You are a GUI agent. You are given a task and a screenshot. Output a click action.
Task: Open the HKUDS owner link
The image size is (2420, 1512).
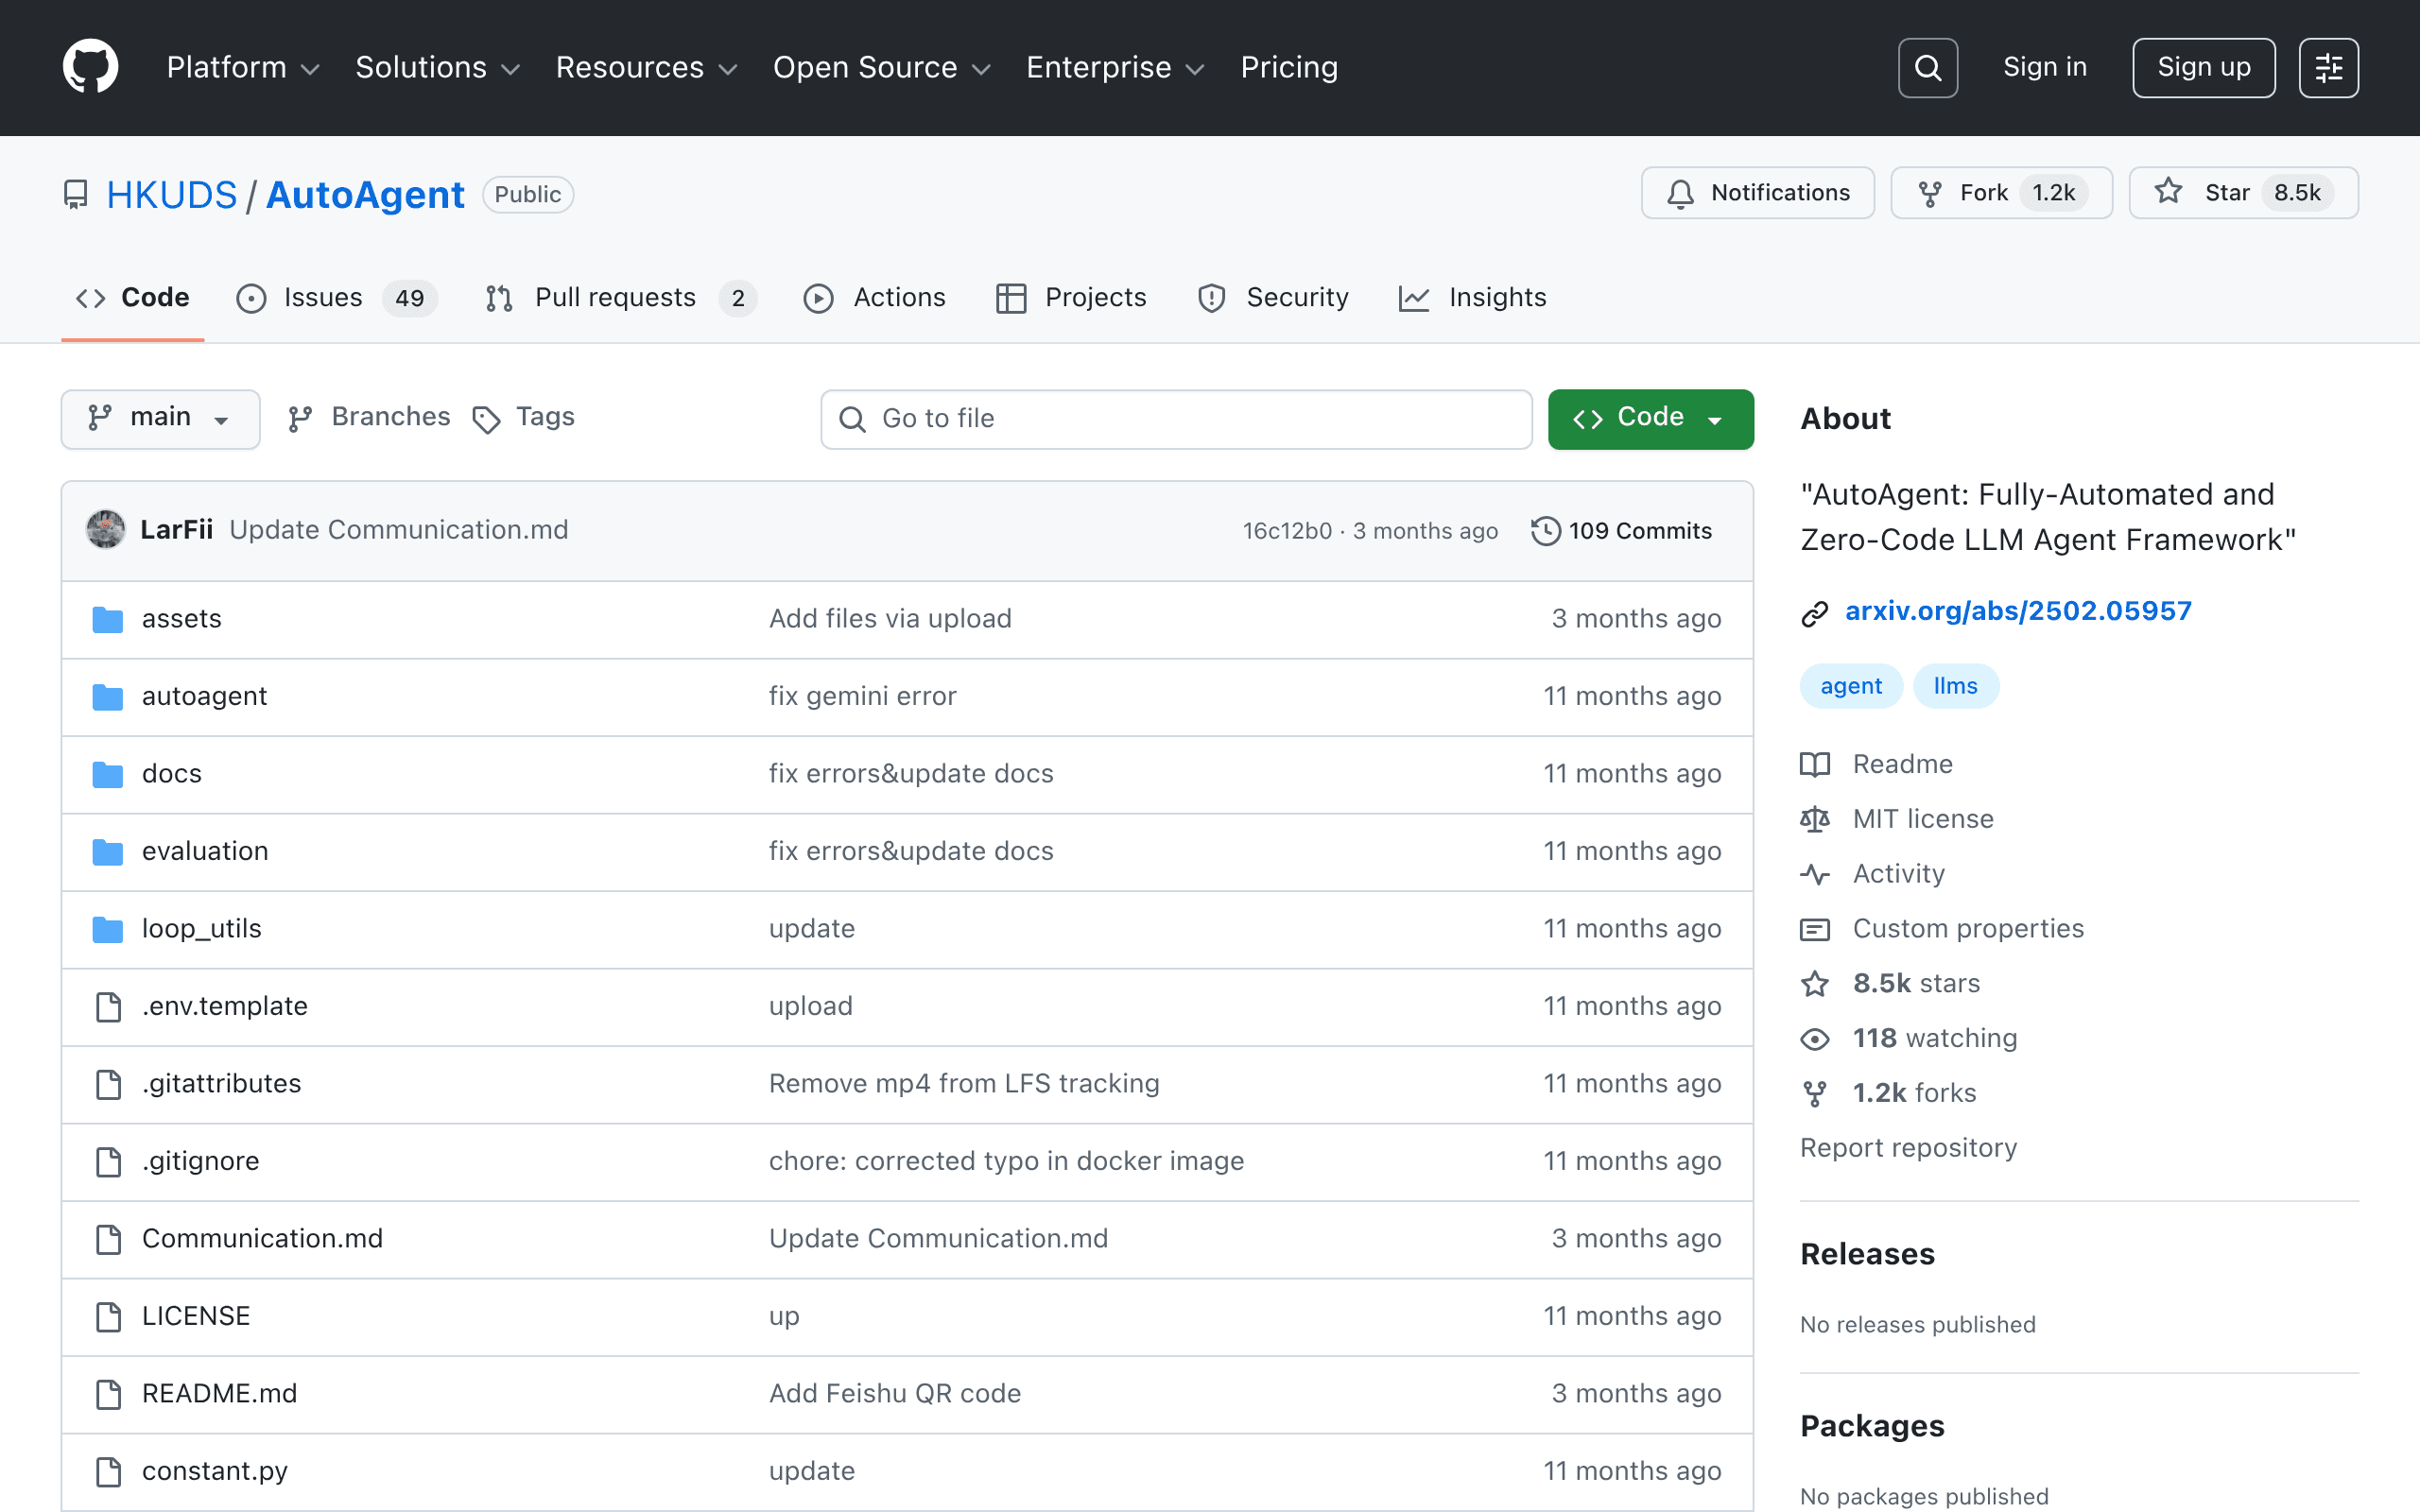[172, 194]
